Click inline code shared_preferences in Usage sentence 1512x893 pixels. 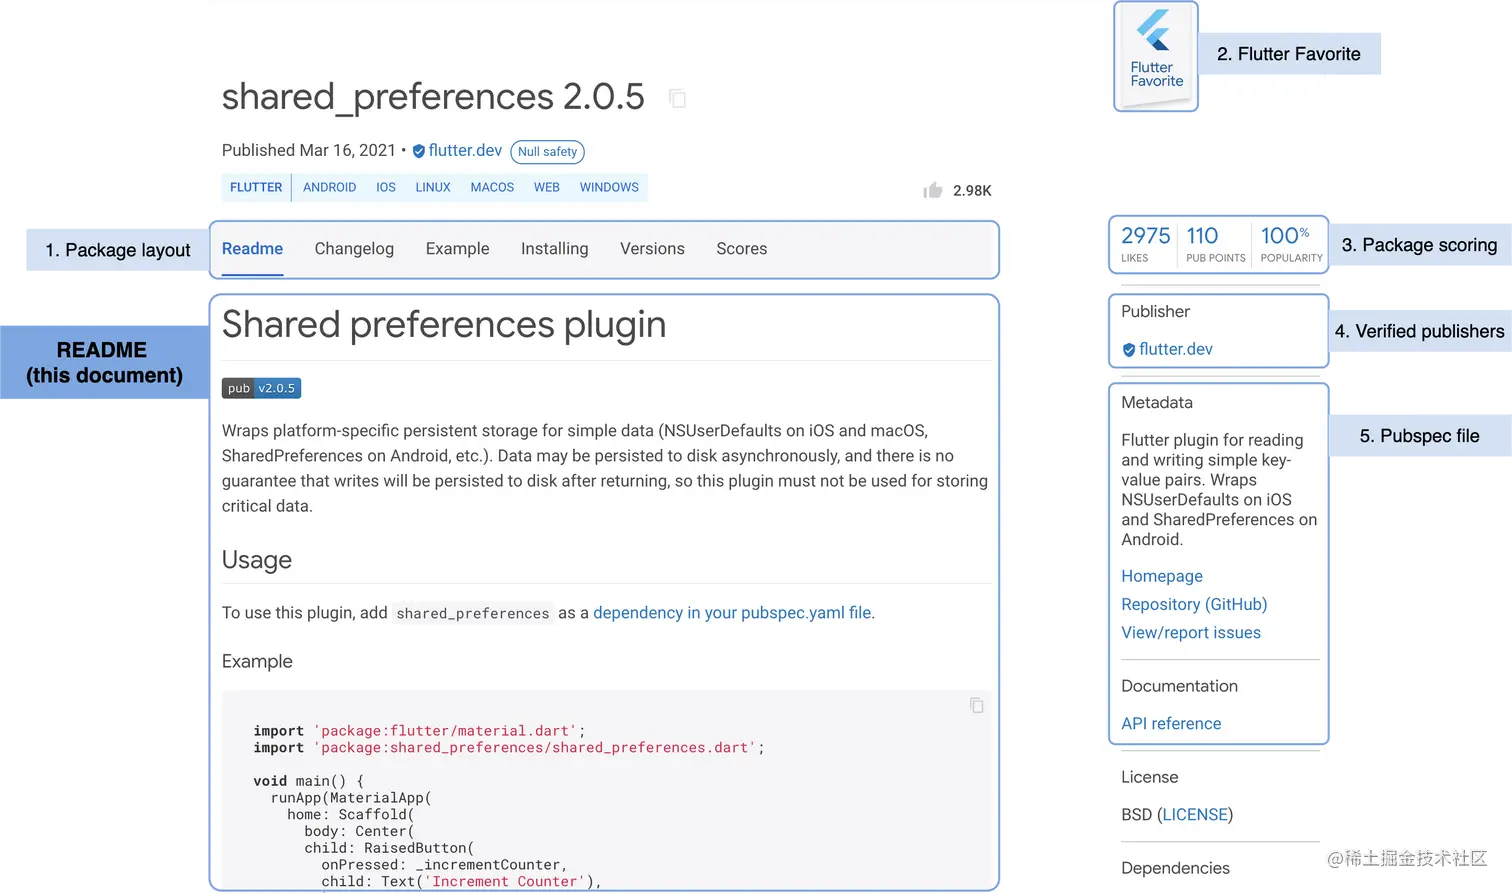pyautogui.click(x=473, y=614)
